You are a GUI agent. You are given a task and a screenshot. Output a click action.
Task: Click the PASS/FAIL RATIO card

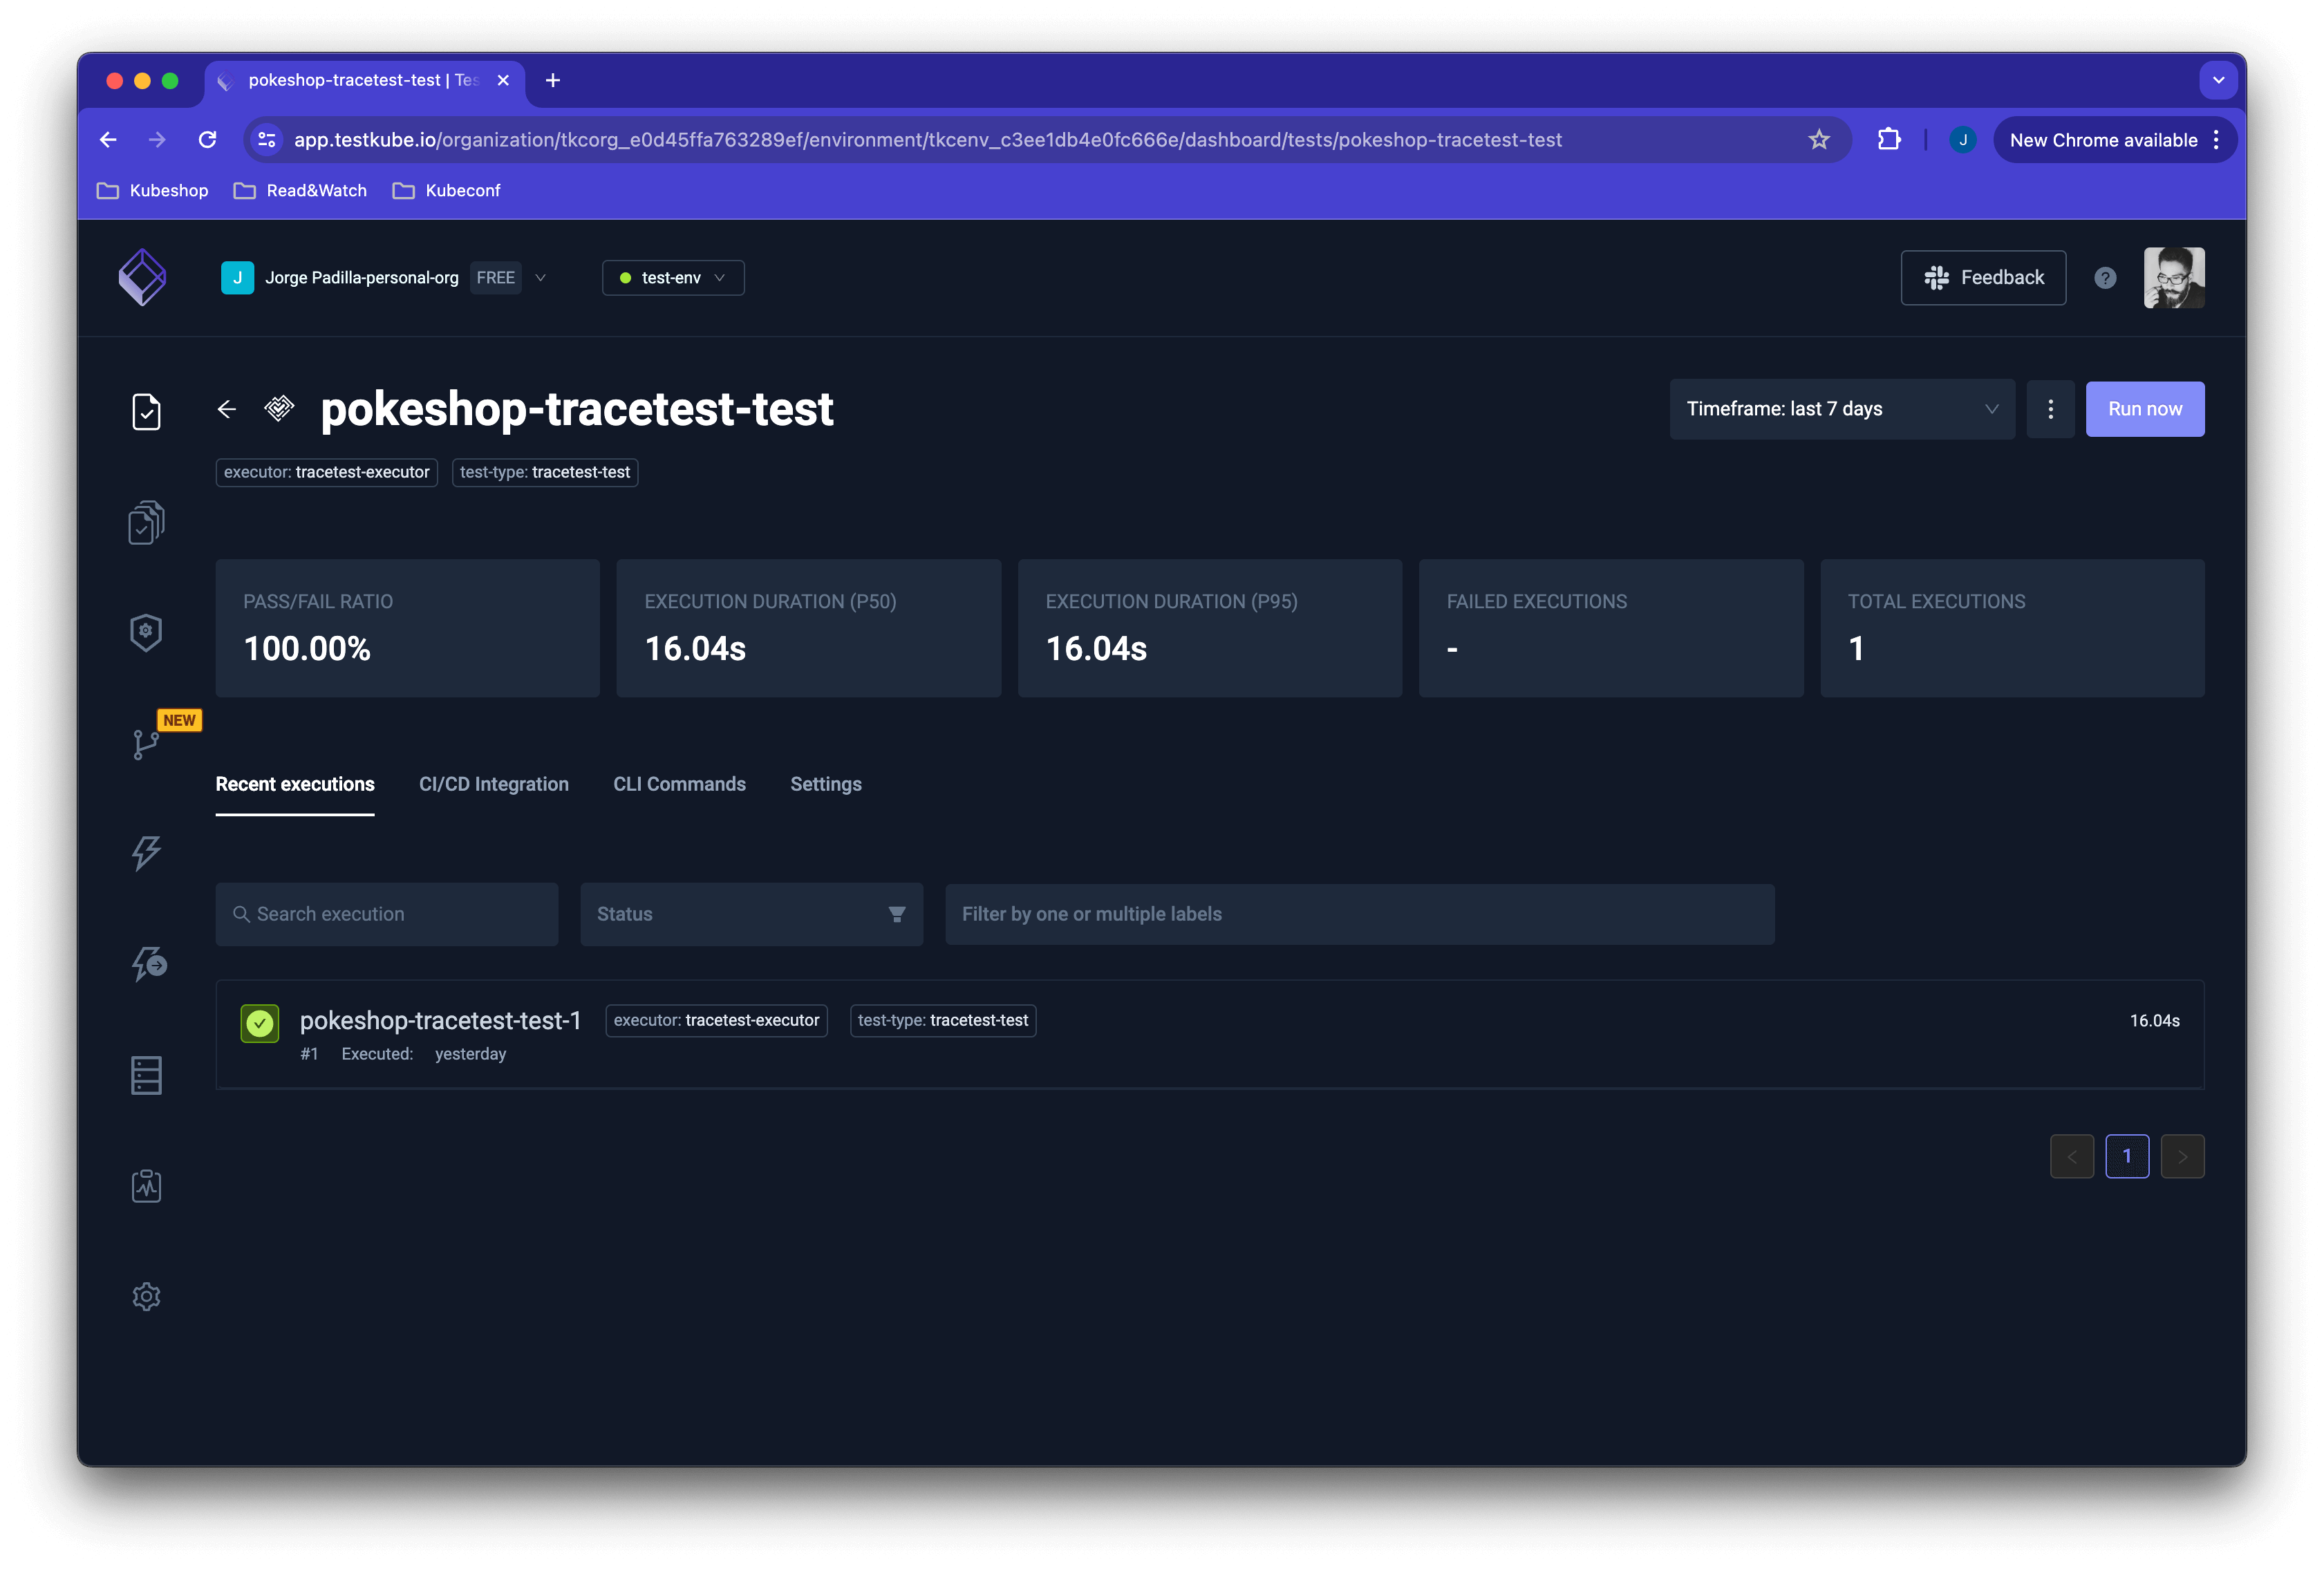tap(408, 628)
